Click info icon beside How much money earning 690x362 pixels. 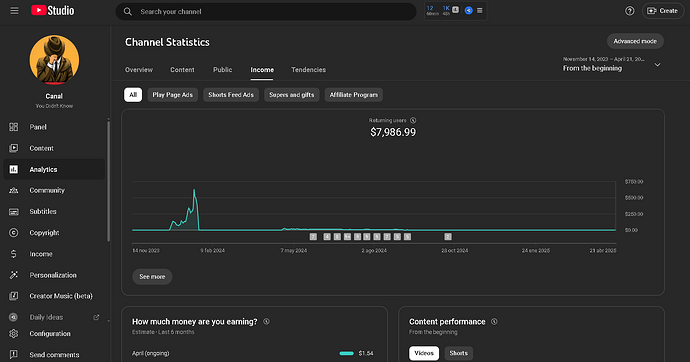pyautogui.click(x=266, y=322)
